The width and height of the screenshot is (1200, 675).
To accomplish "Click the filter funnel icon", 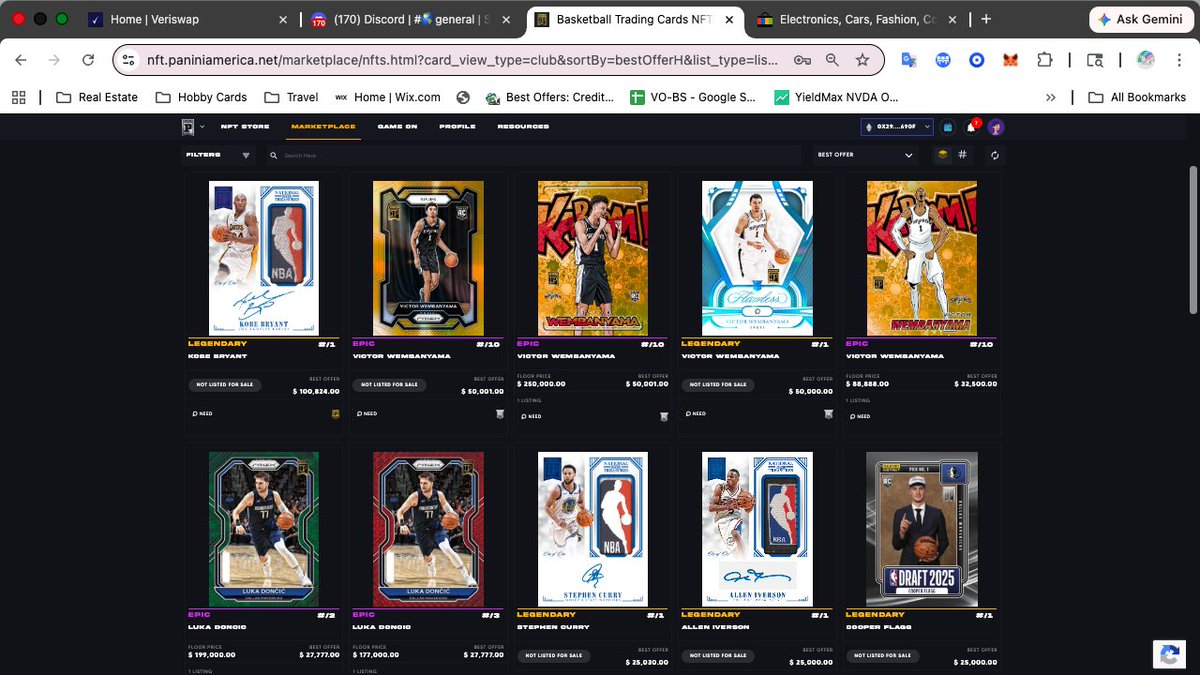I will coord(246,155).
